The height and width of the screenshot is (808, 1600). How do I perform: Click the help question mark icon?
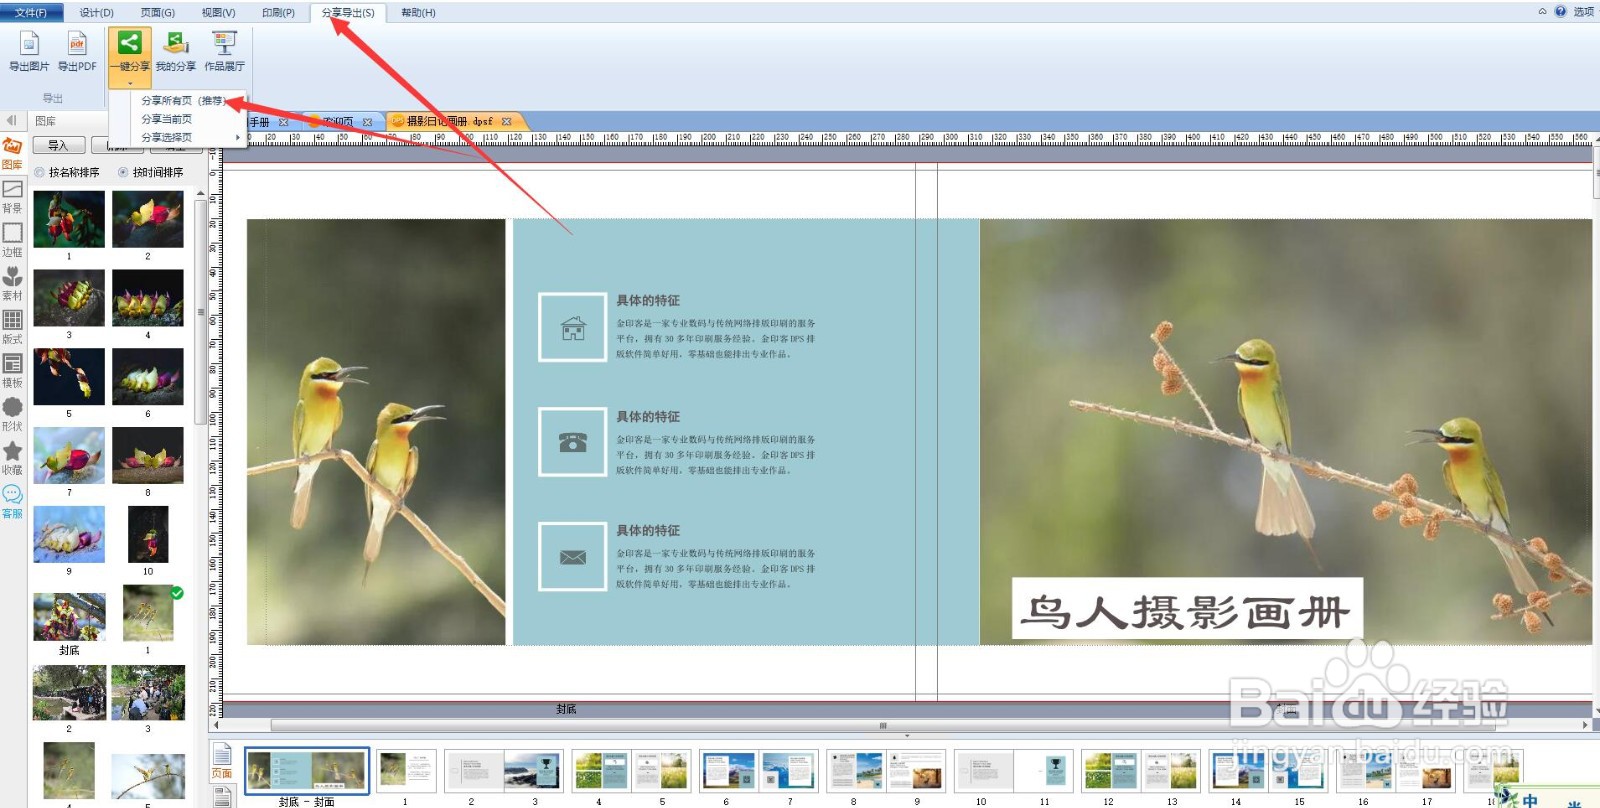pos(1560,12)
